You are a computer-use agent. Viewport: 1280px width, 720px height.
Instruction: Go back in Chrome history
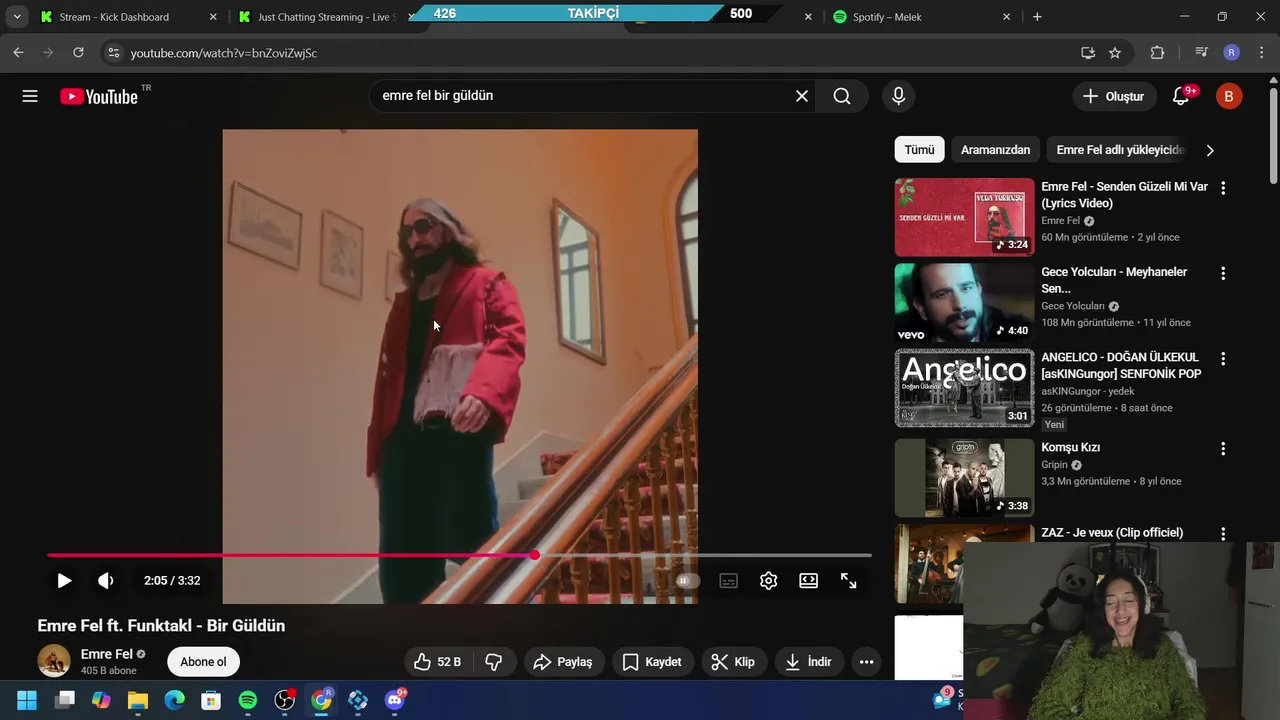(18, 53)
